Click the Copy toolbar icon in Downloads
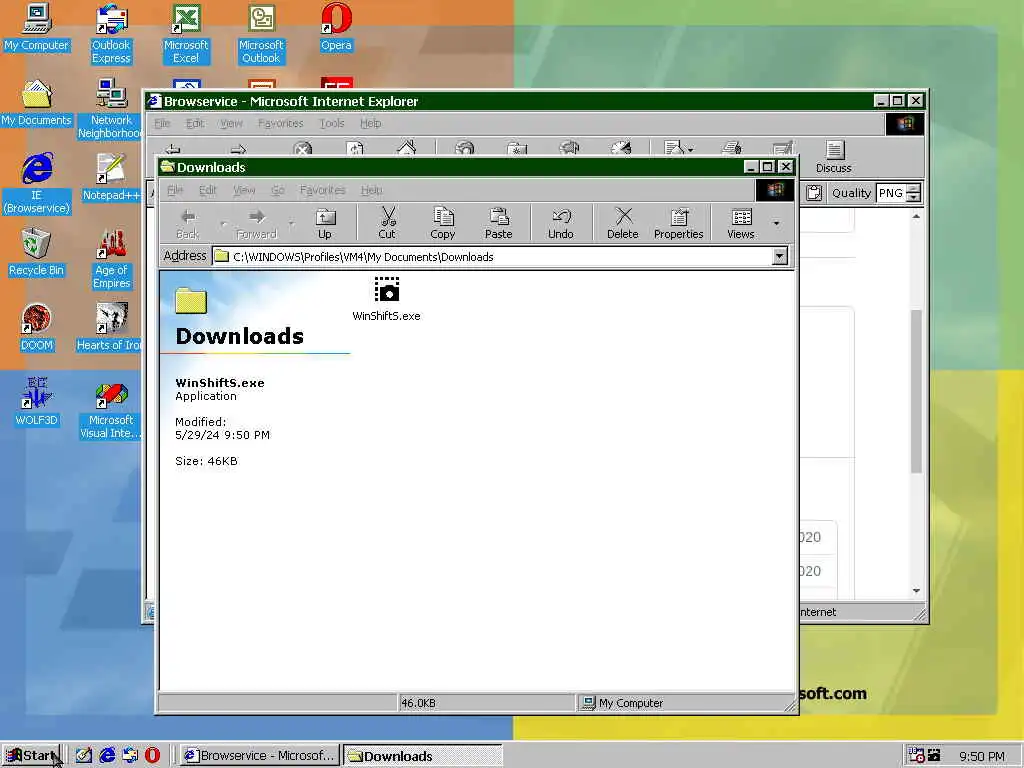 pos(442,223)
